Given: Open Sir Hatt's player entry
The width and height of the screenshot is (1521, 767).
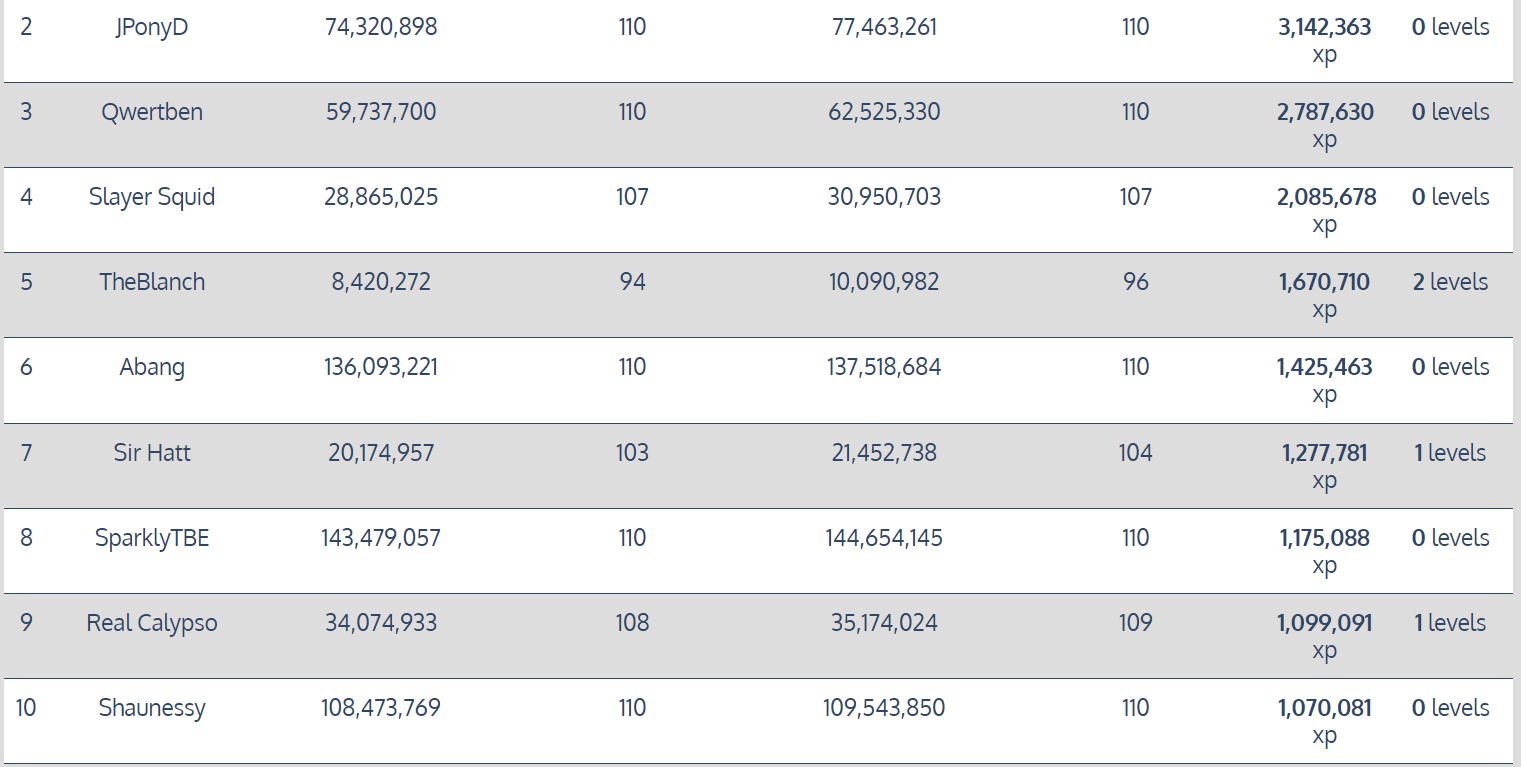Looking at the screenshot, I should tap(152, 453).
